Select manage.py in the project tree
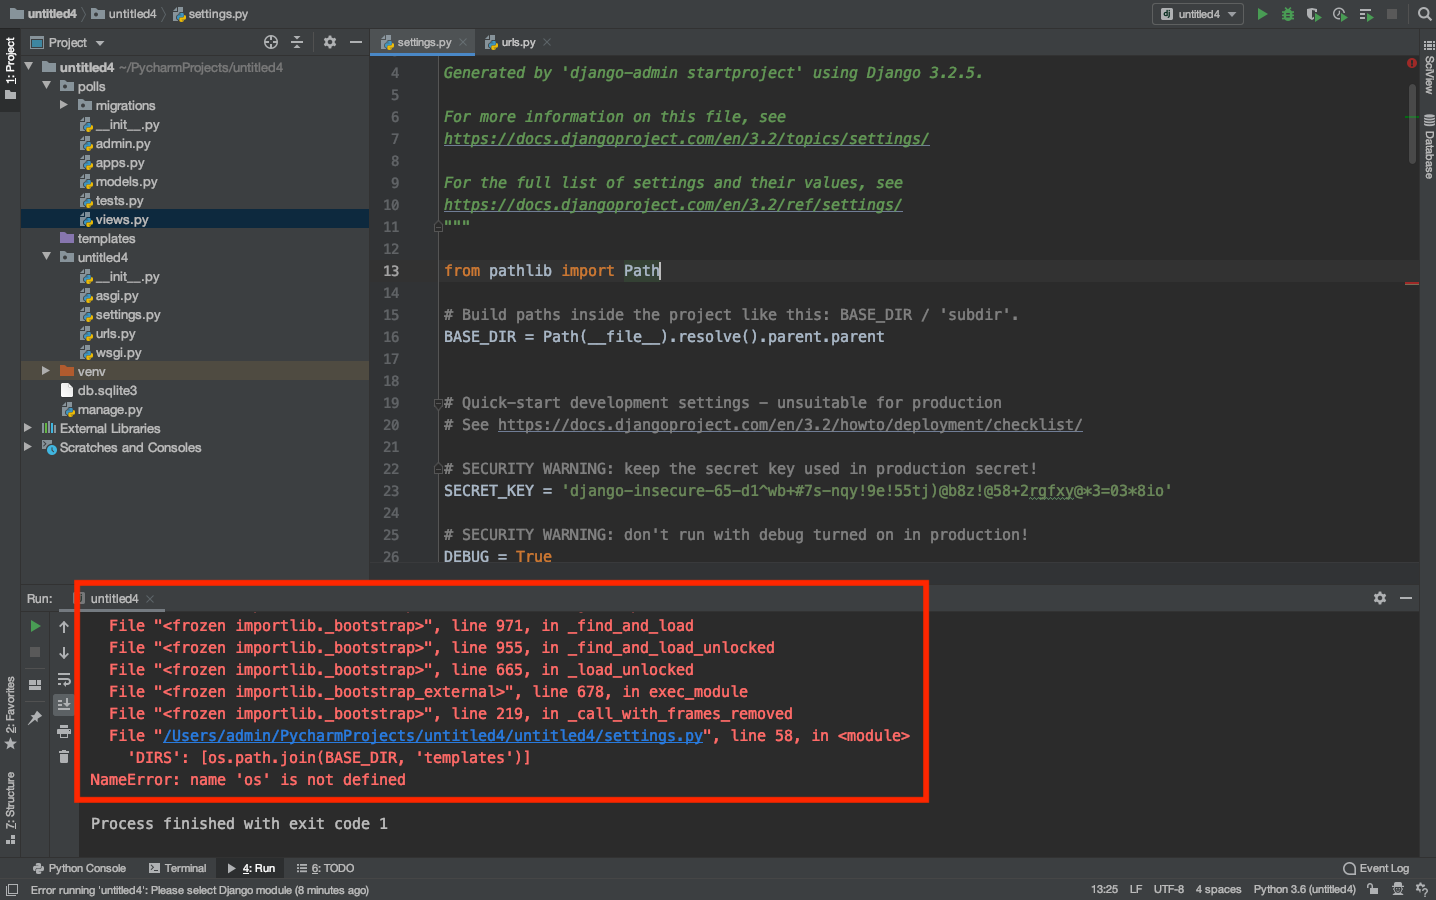Image resolution: width=1436 pixels, height=900 pixels. [110, 409]
